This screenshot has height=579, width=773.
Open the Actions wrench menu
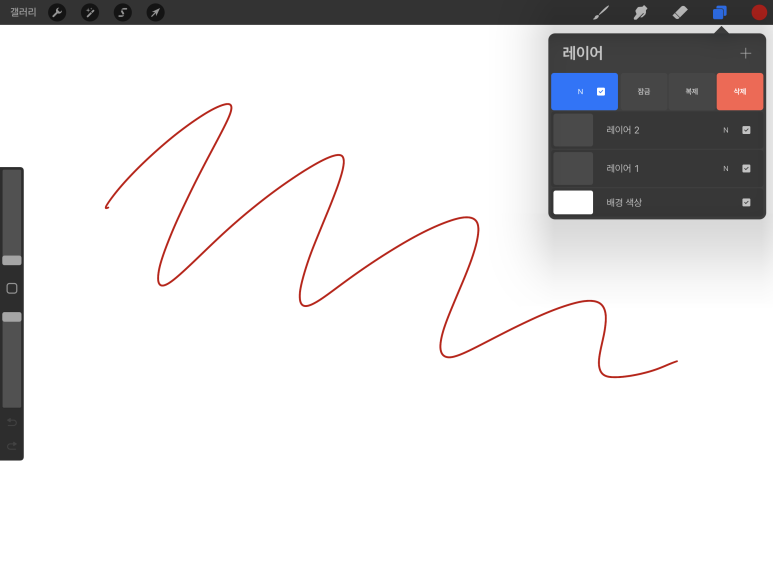pos(57,12)
